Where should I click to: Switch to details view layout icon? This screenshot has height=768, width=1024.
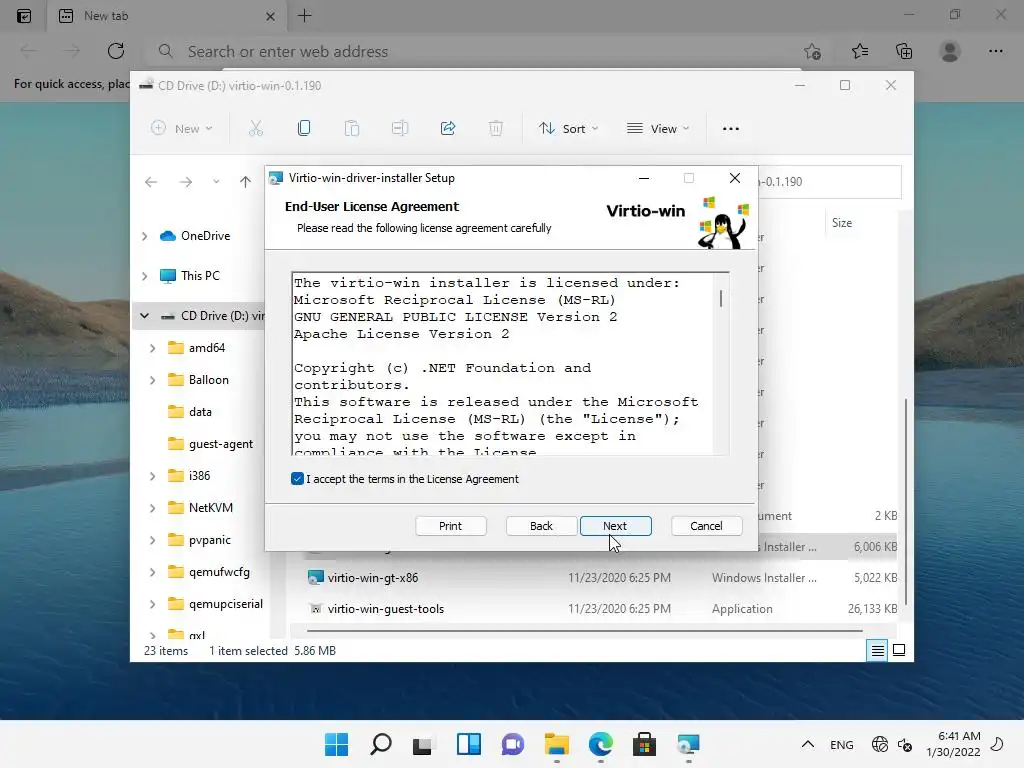[877, 650]
